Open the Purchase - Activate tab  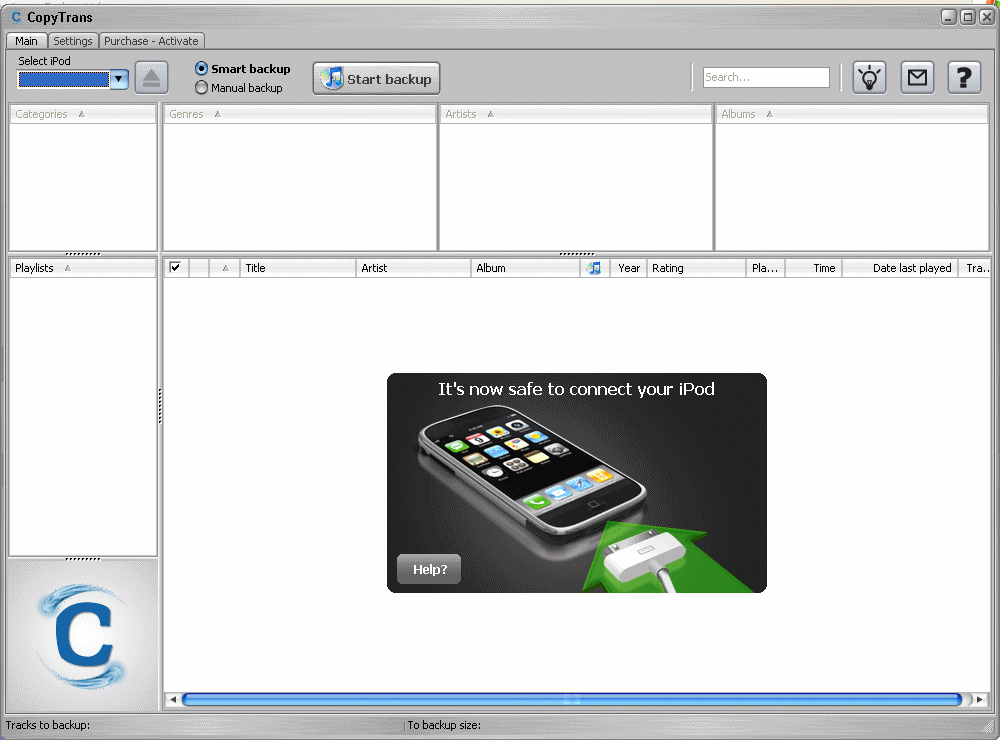coord(151,41)
